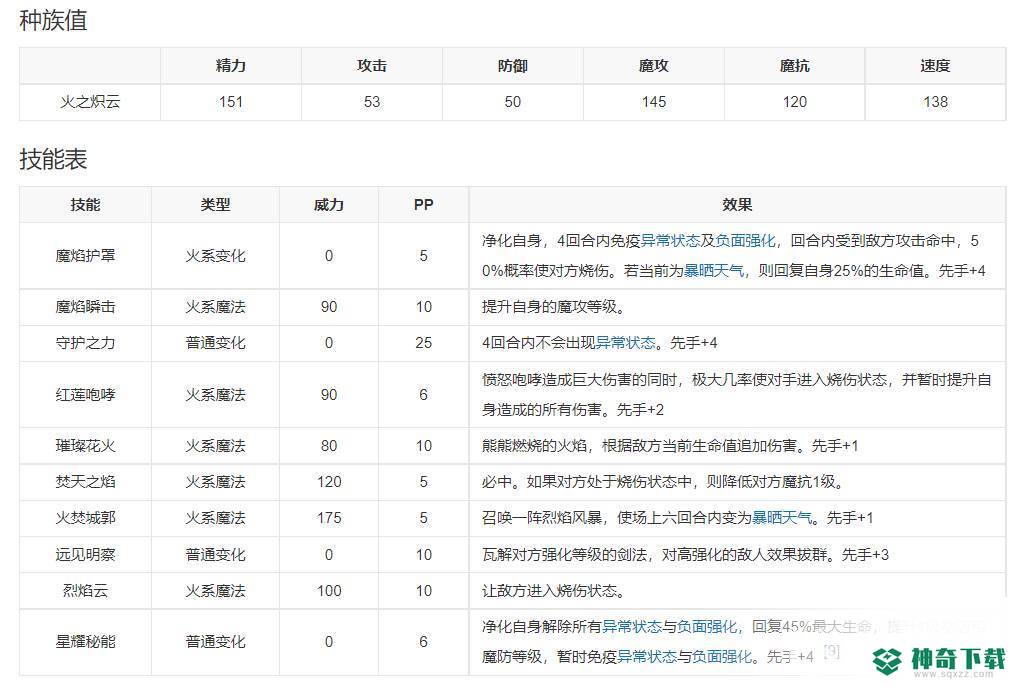The image size is (1026, 698).
Task: Select the 速度 value 138
Action: pos(935,102)
